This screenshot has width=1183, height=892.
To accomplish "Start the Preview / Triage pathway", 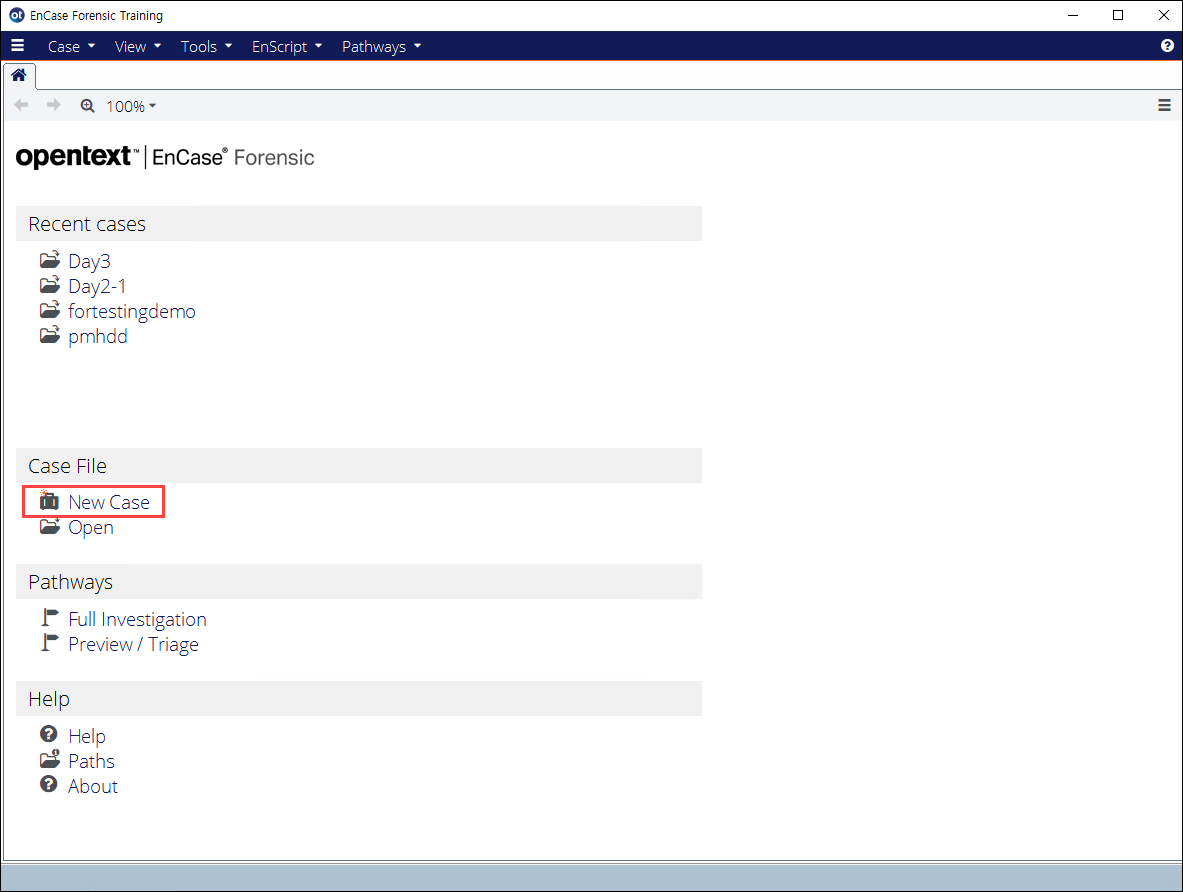I will pos(134,644).
